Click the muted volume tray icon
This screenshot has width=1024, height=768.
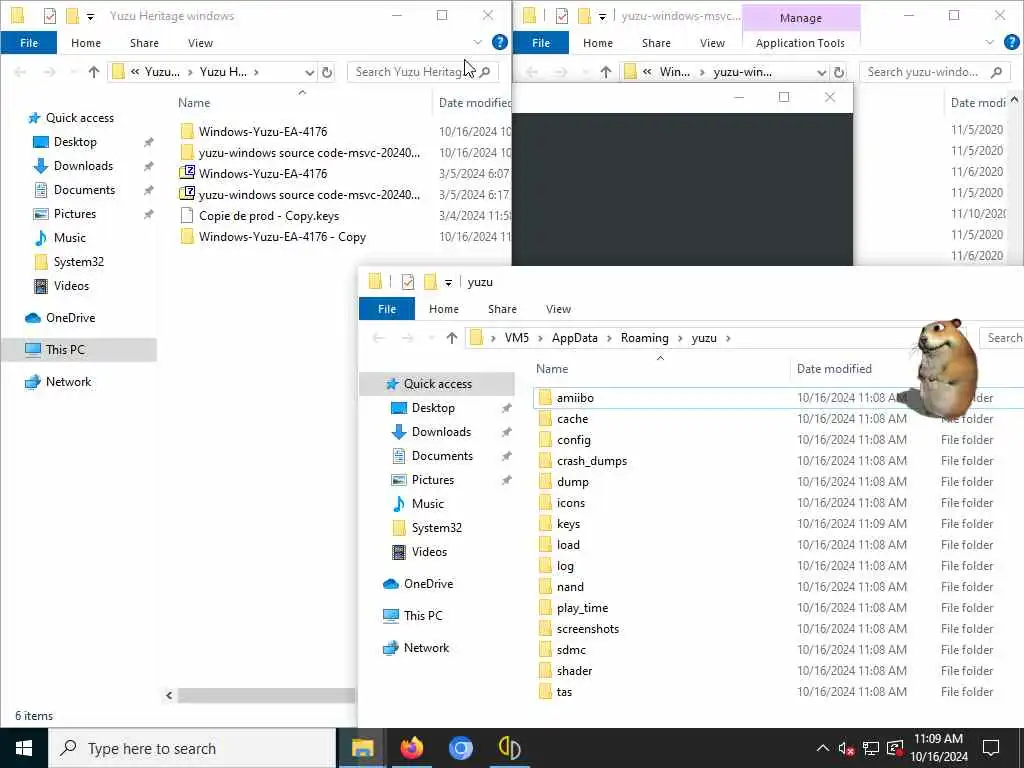tap(846, 748)
